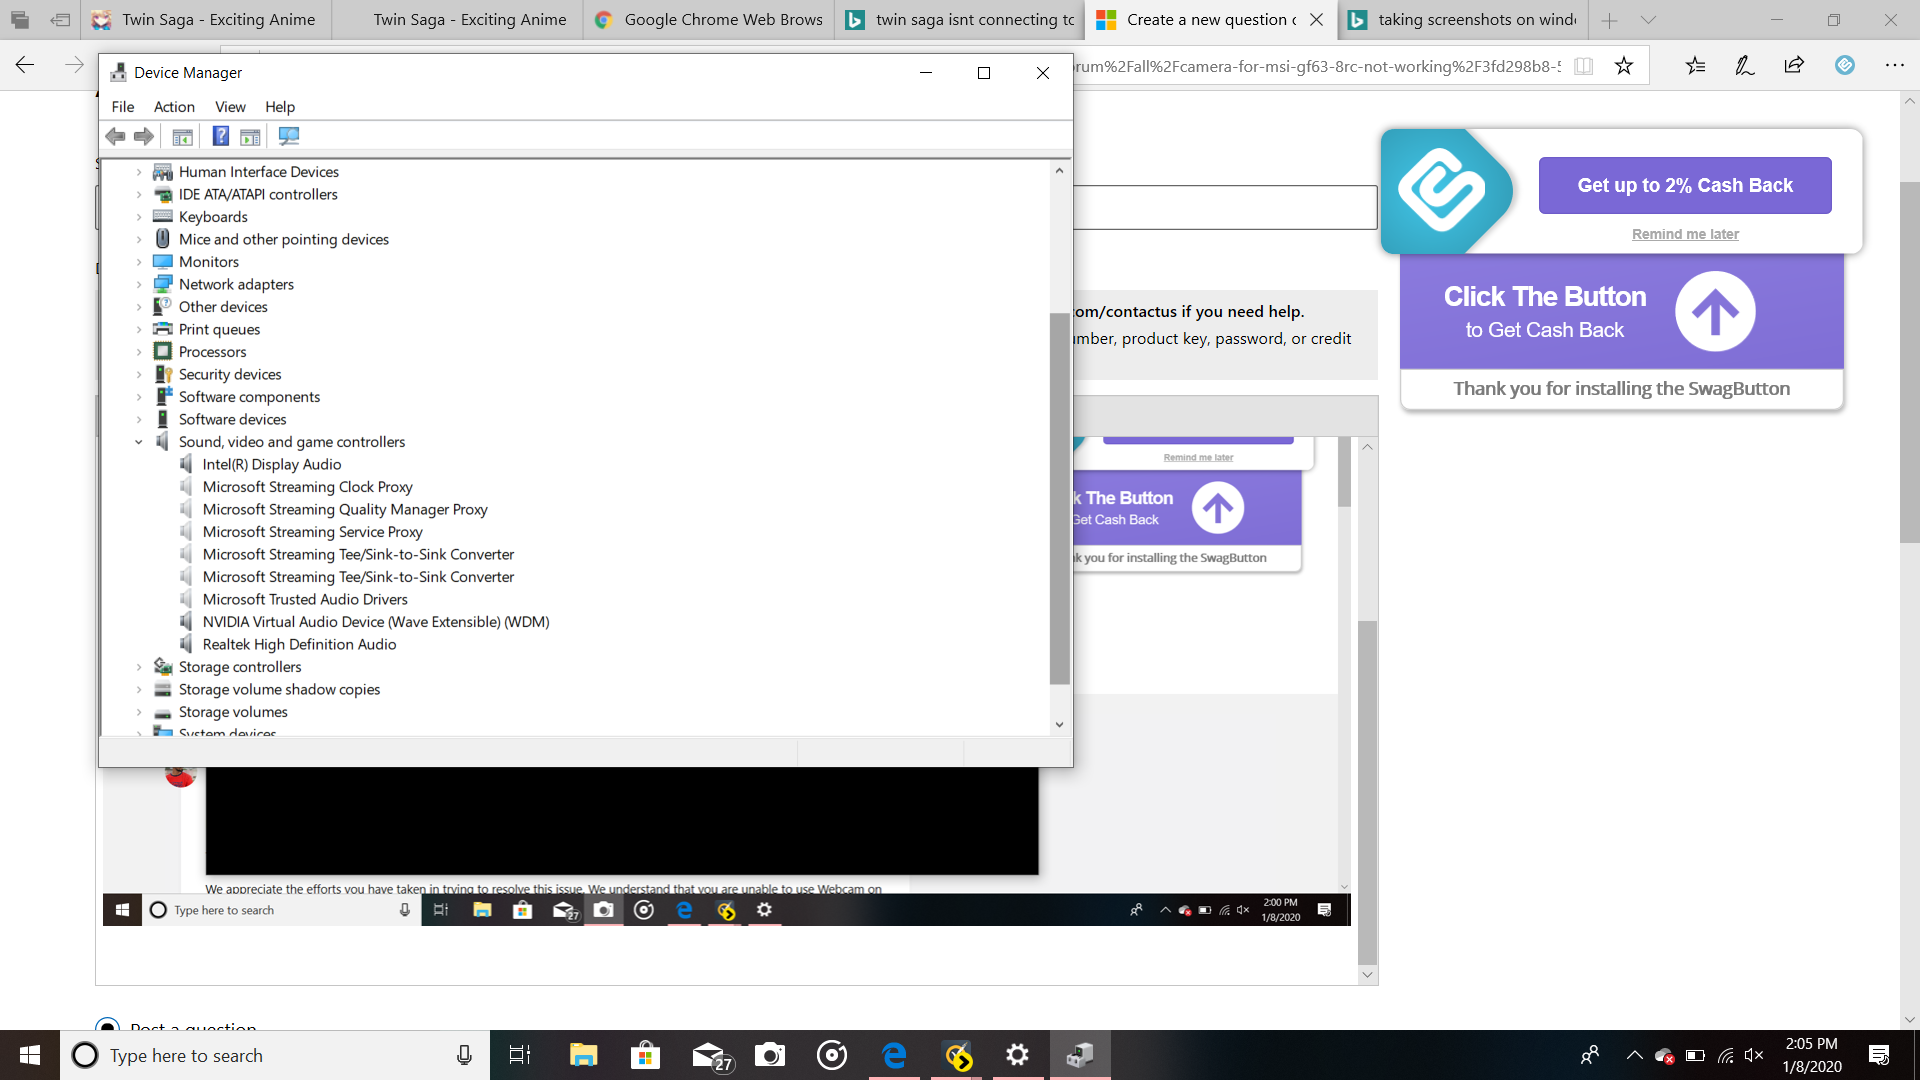This screenshot has height=1080, width=1920.
Task: Open the Camera app from the taskbar
Action: point(769,1055)
